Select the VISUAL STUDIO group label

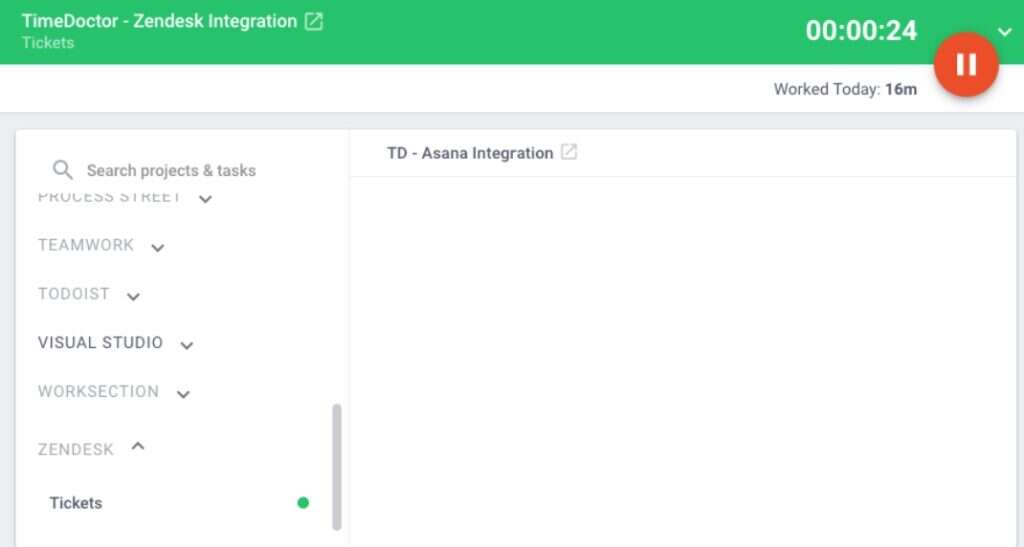[x=100, y=342]
